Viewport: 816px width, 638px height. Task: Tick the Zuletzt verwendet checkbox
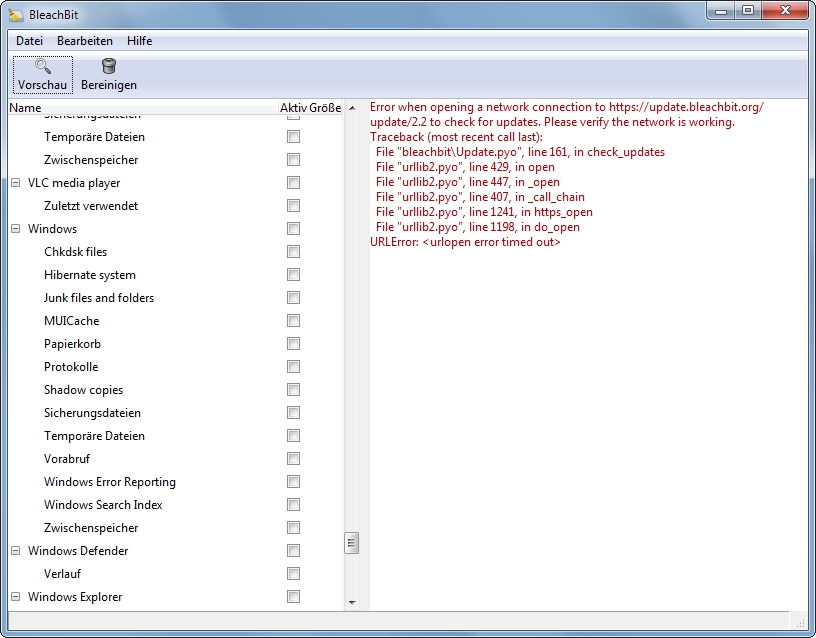[x=294, y=206]
